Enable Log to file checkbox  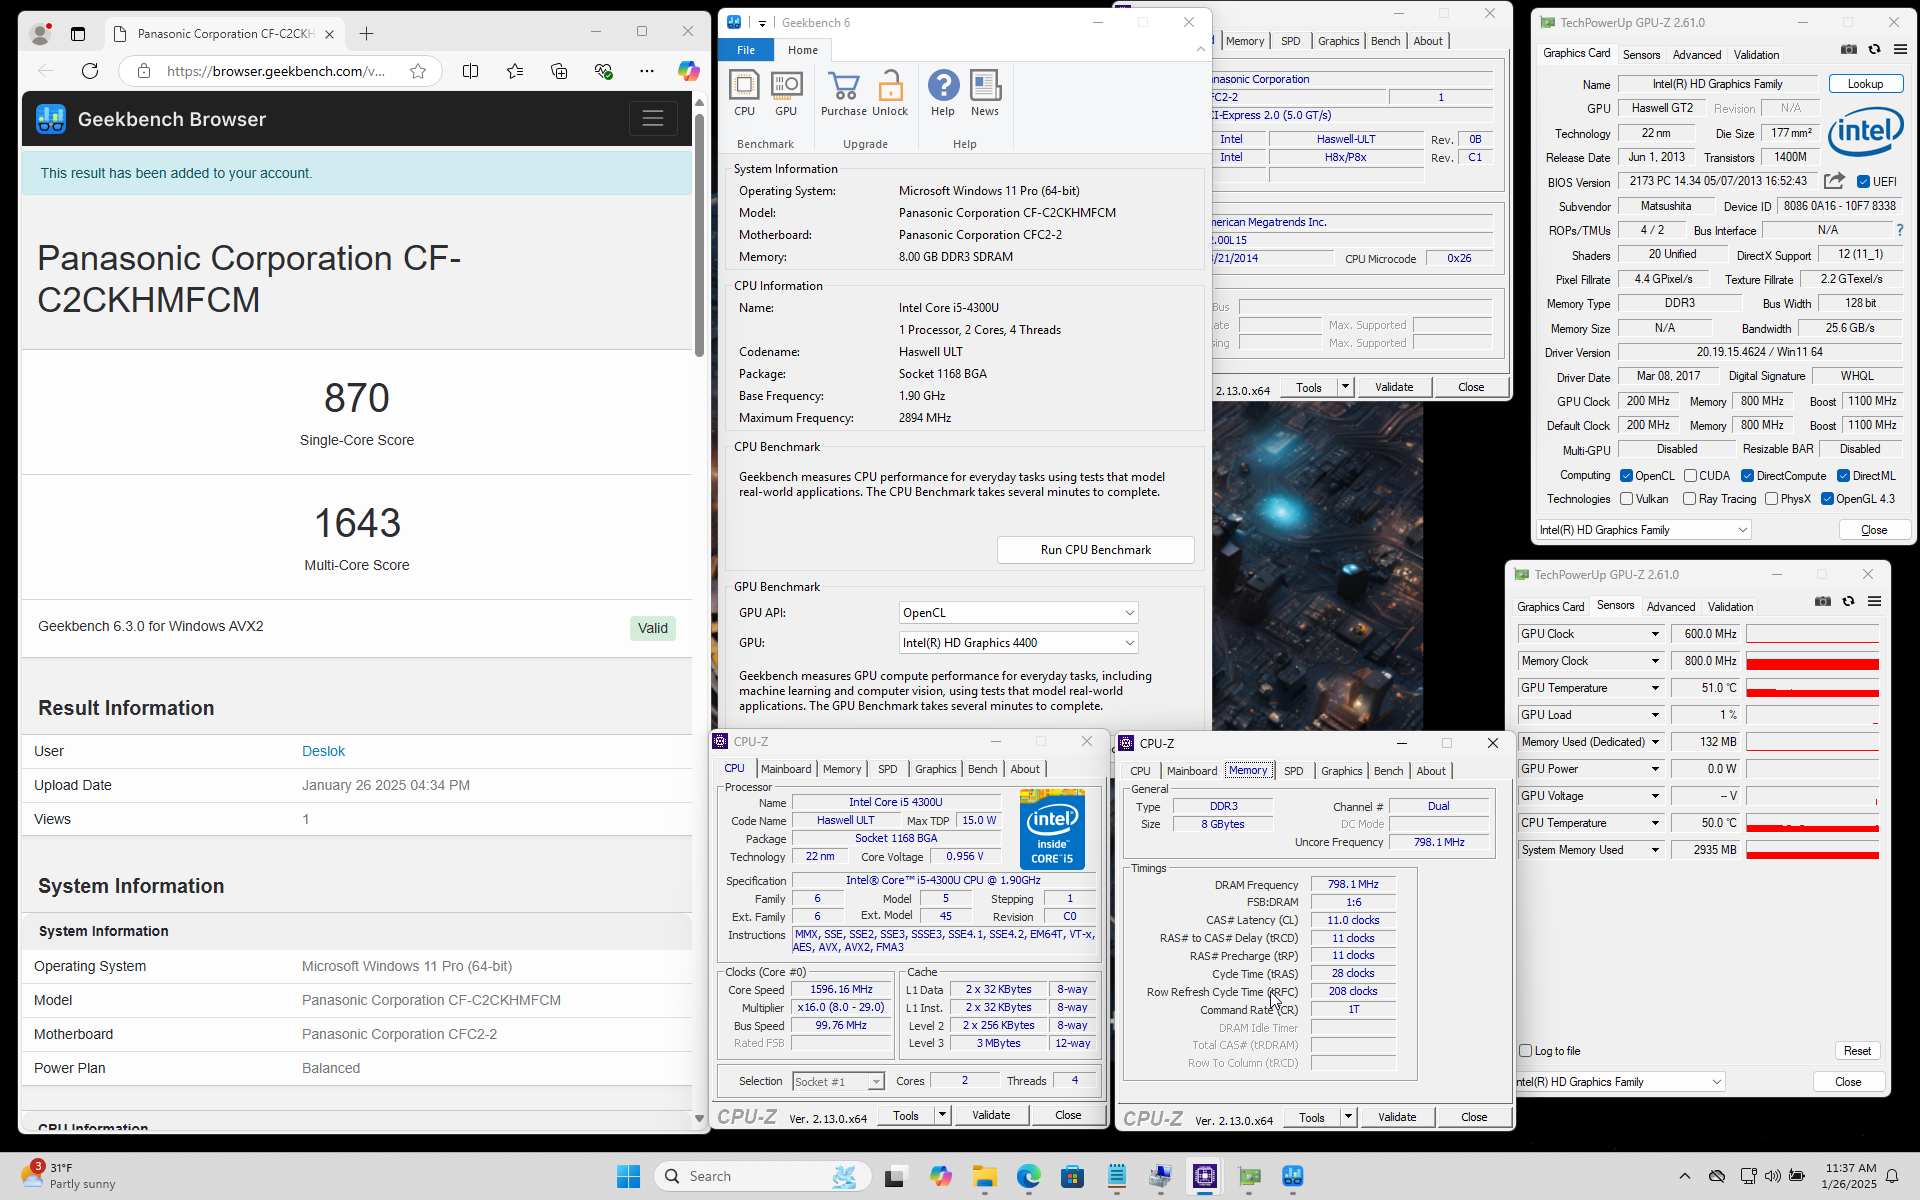(x=1526, y=1051)
